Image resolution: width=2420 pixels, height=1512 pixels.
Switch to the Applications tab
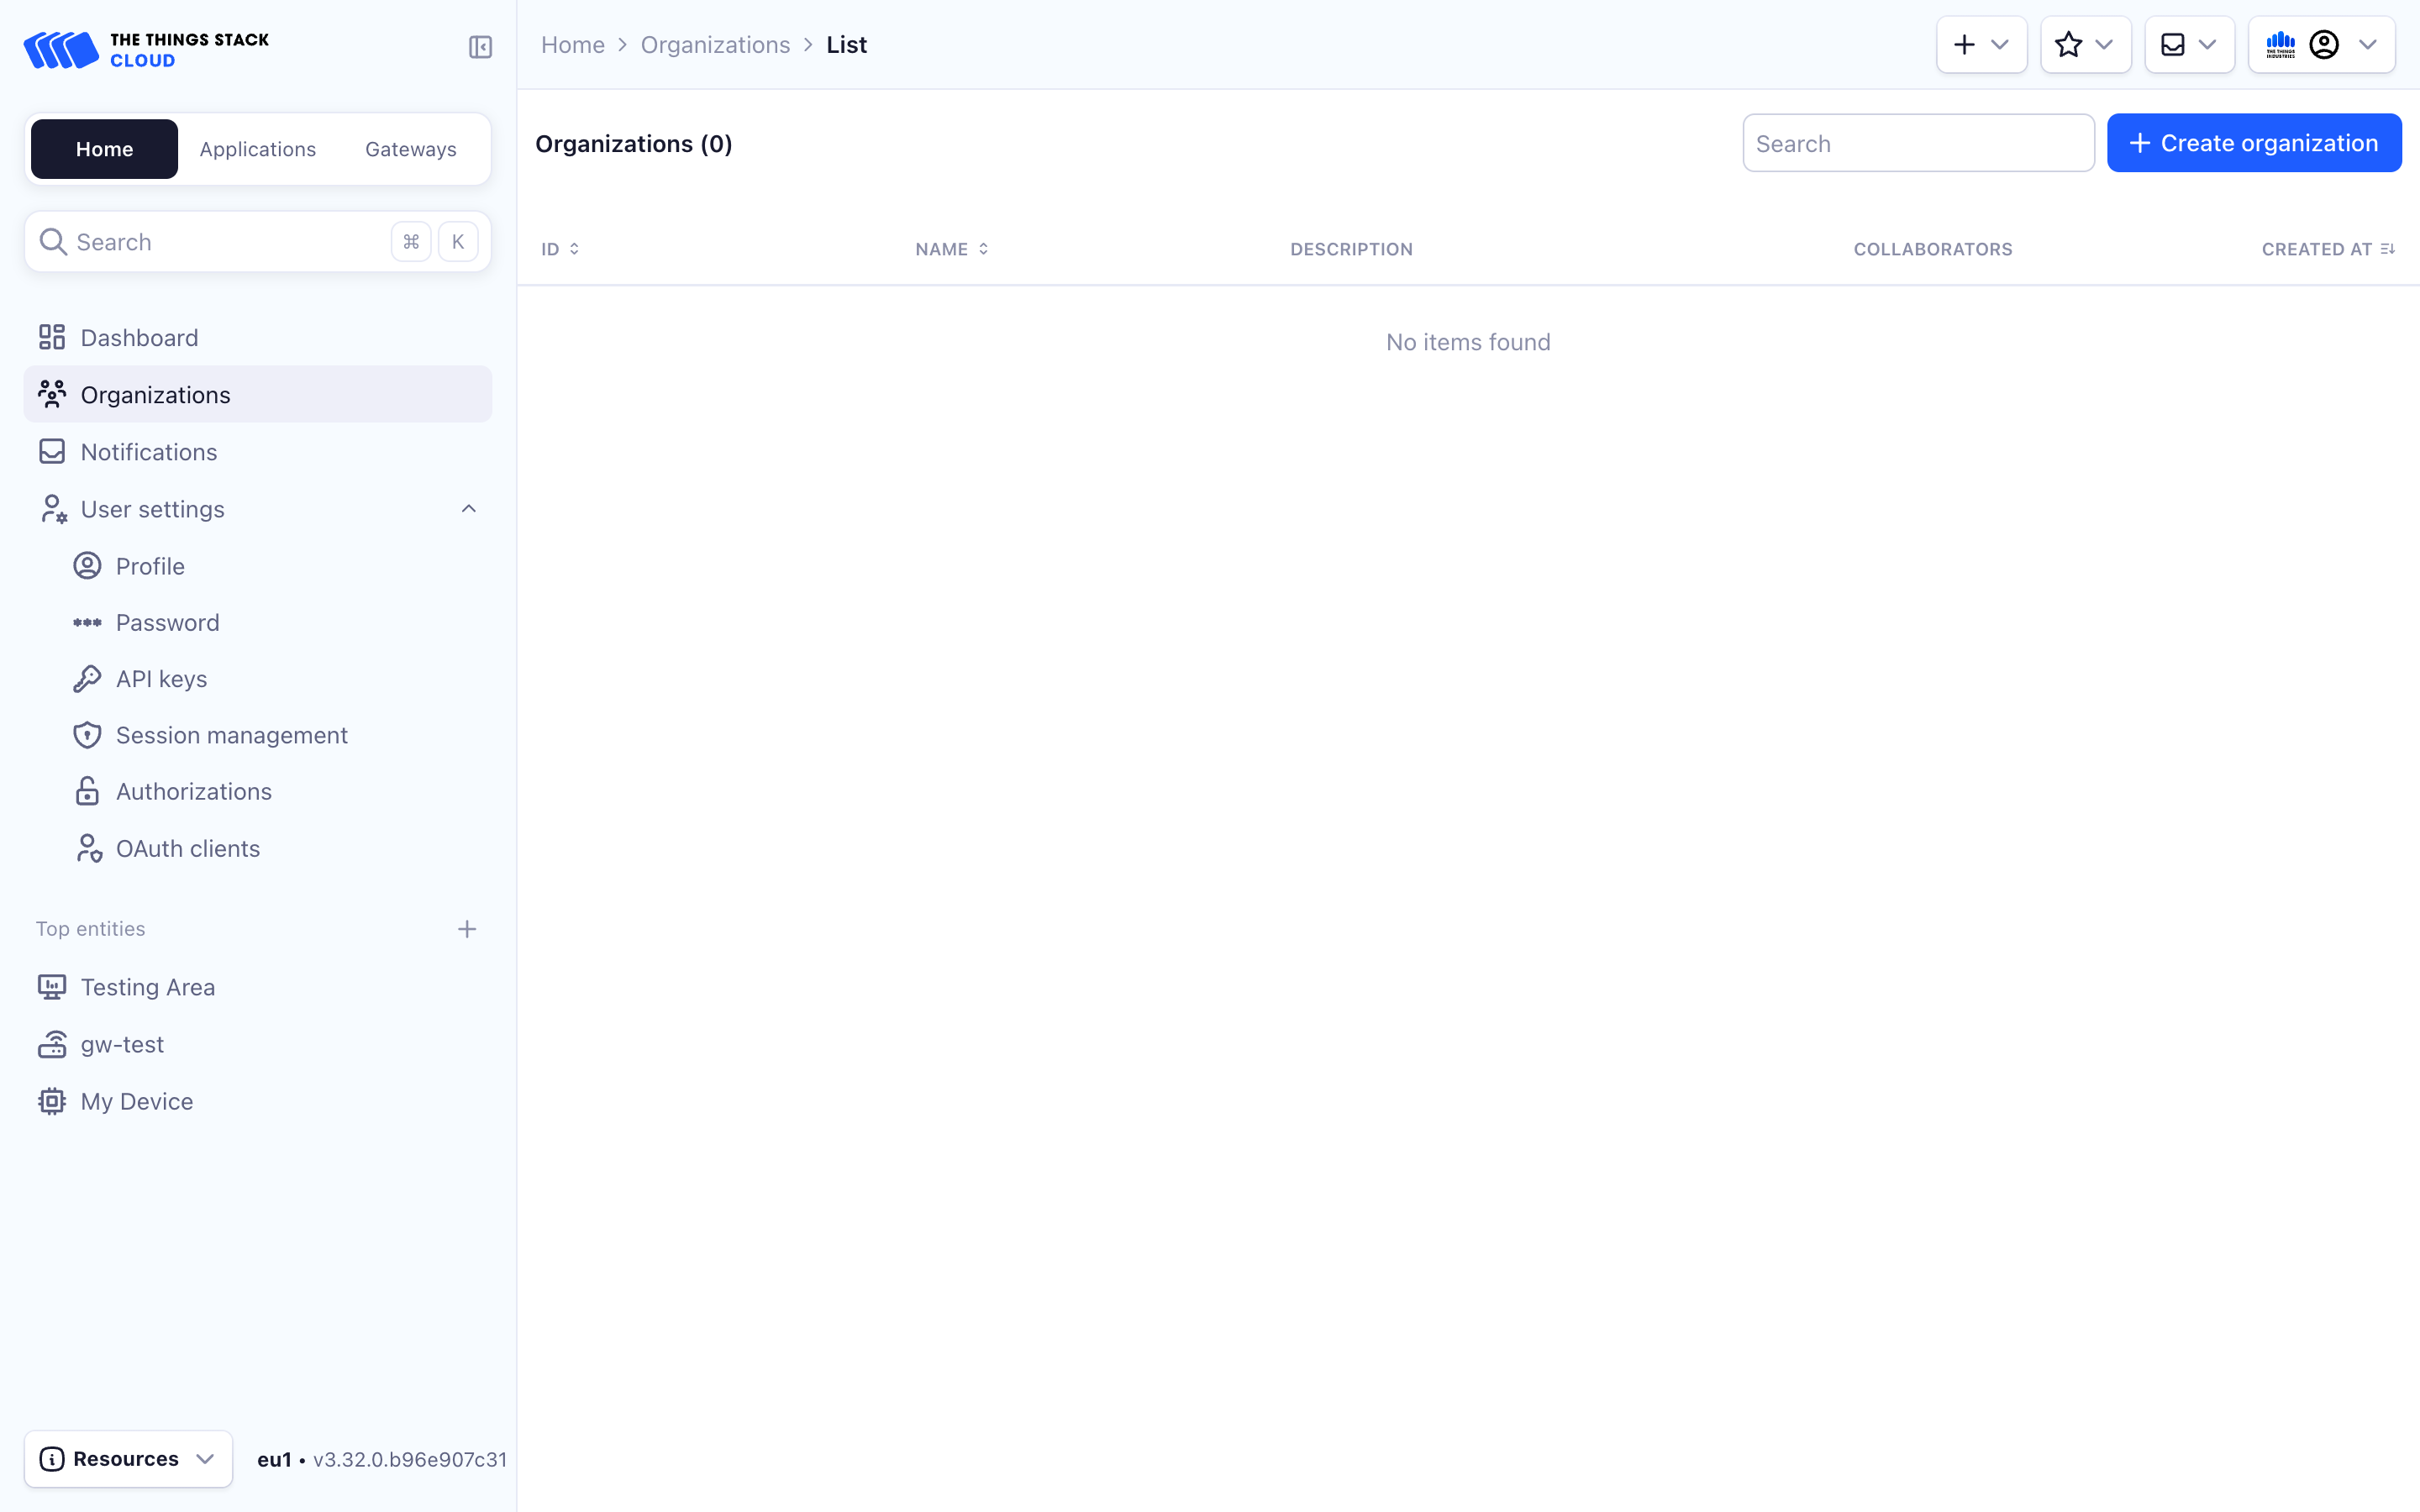coord(257,149)
